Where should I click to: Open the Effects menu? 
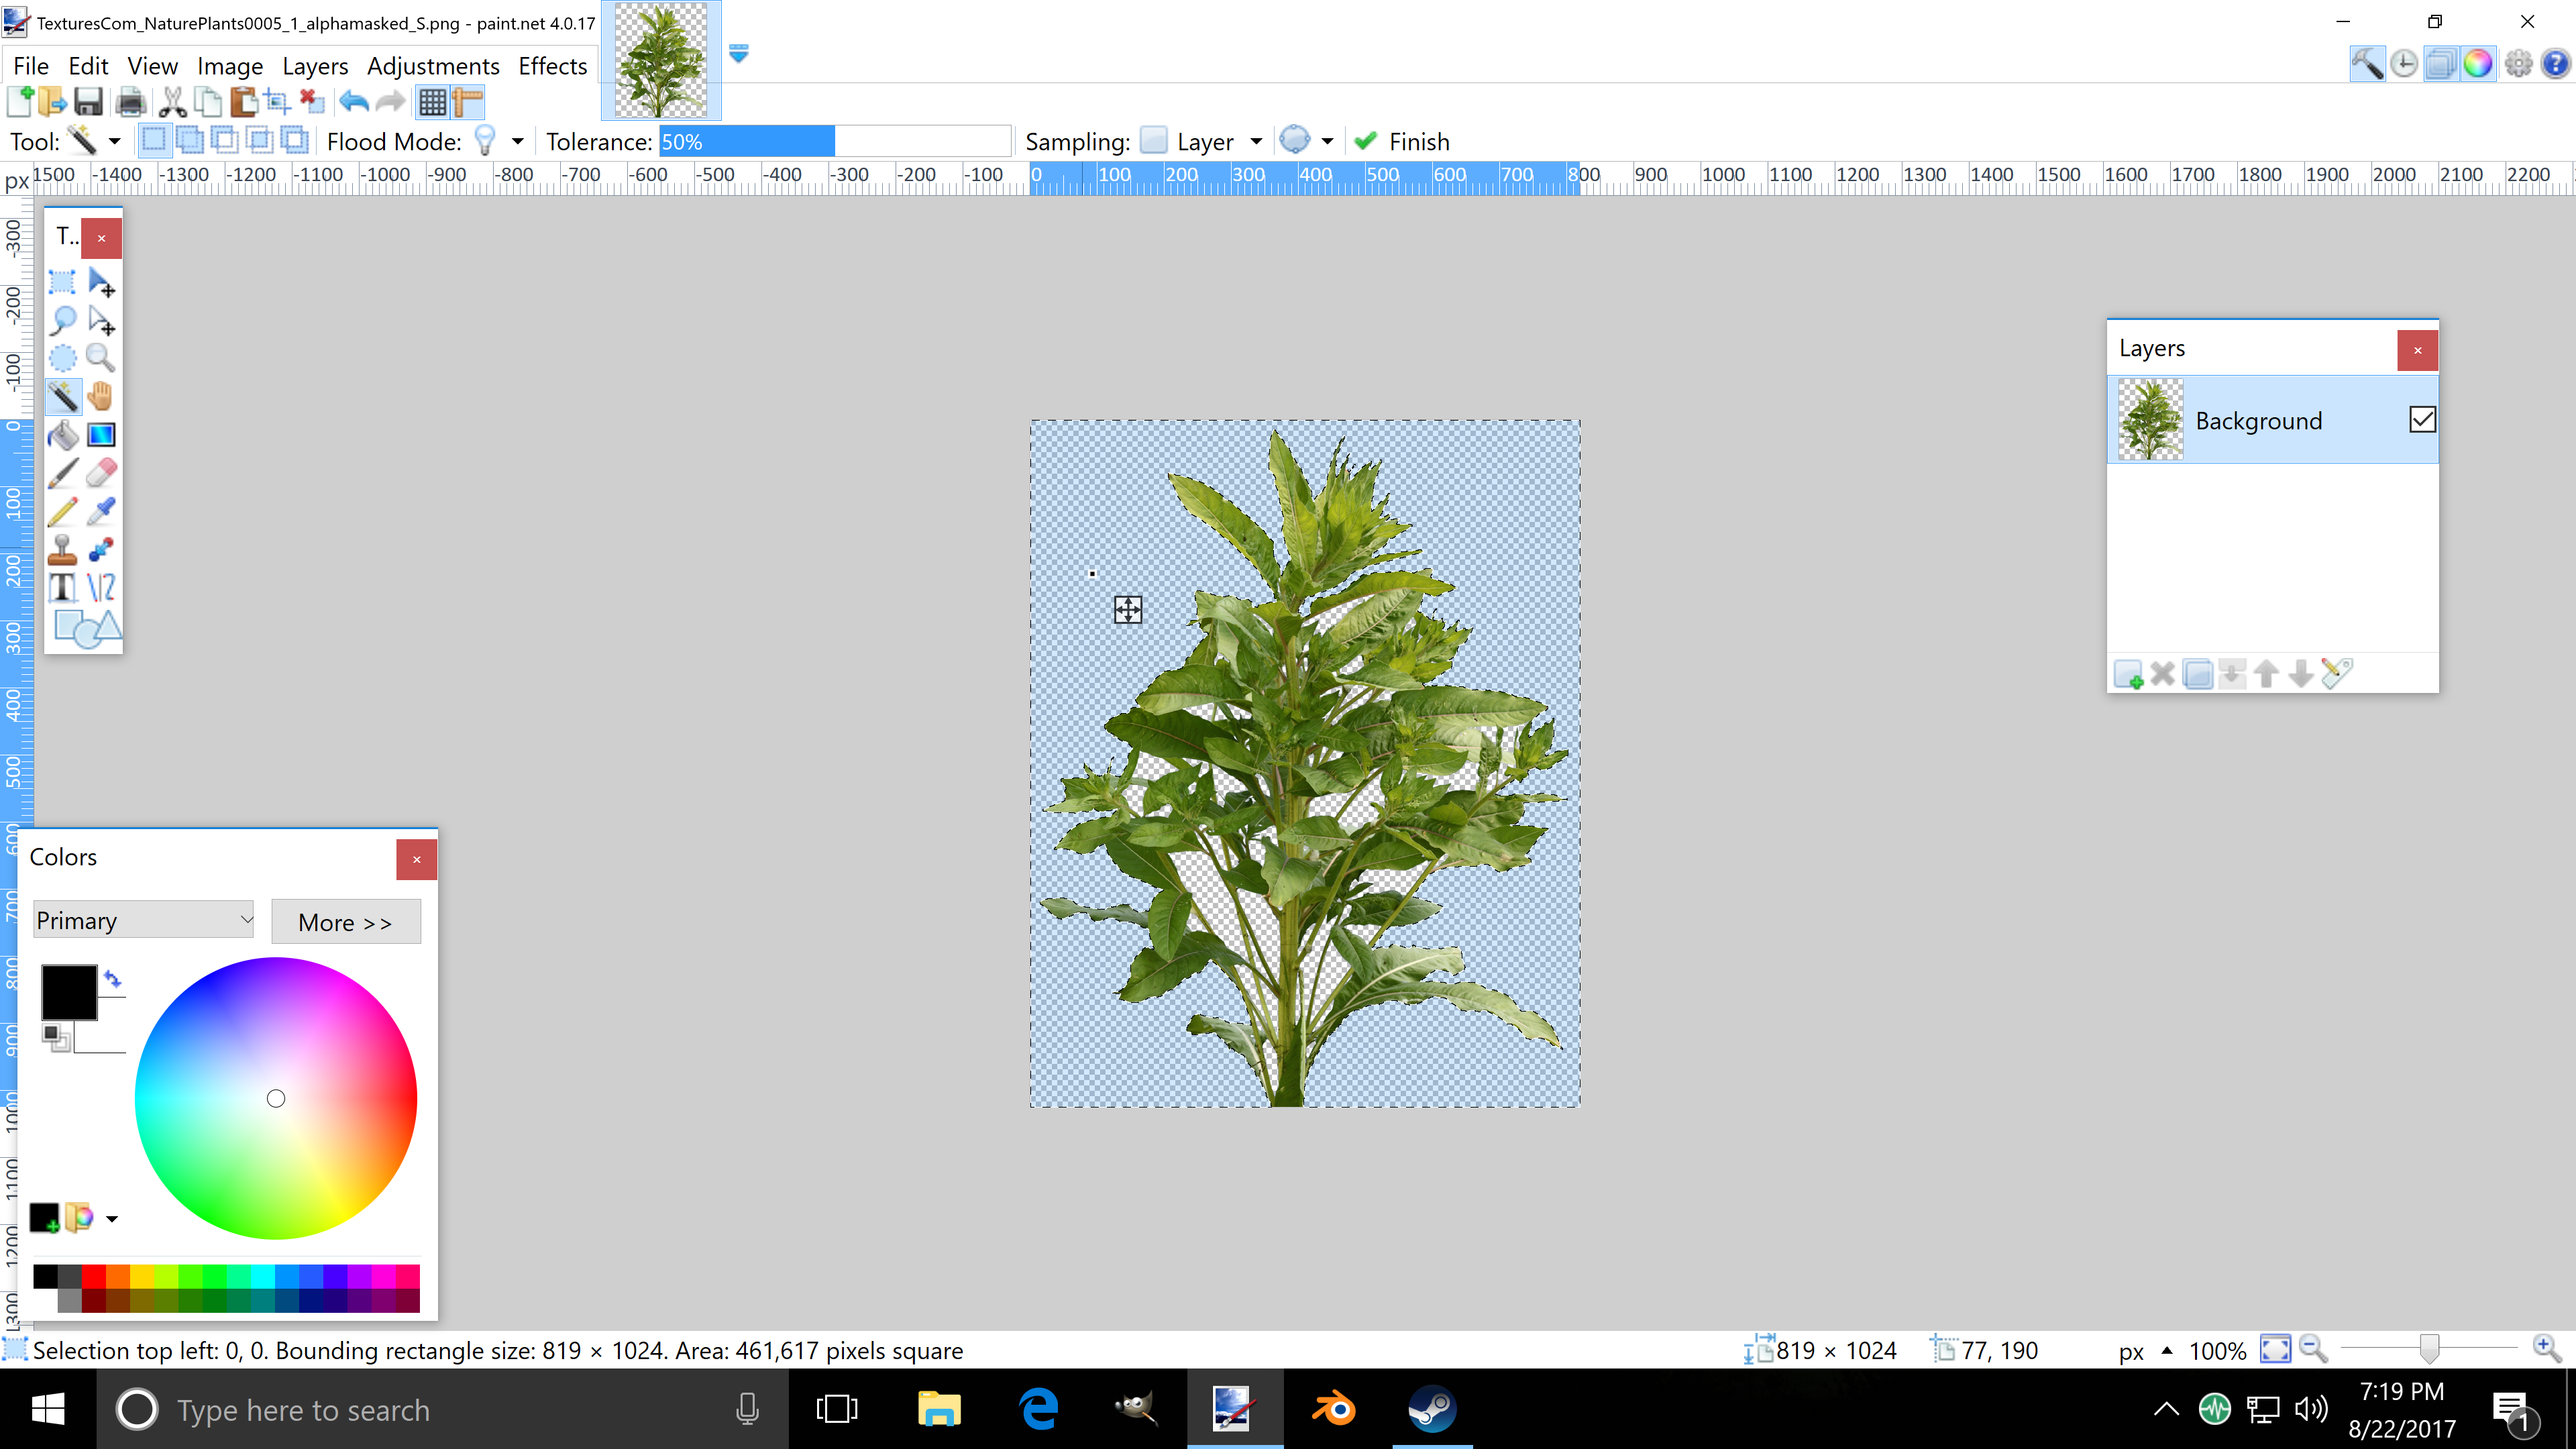coord(552,66)
